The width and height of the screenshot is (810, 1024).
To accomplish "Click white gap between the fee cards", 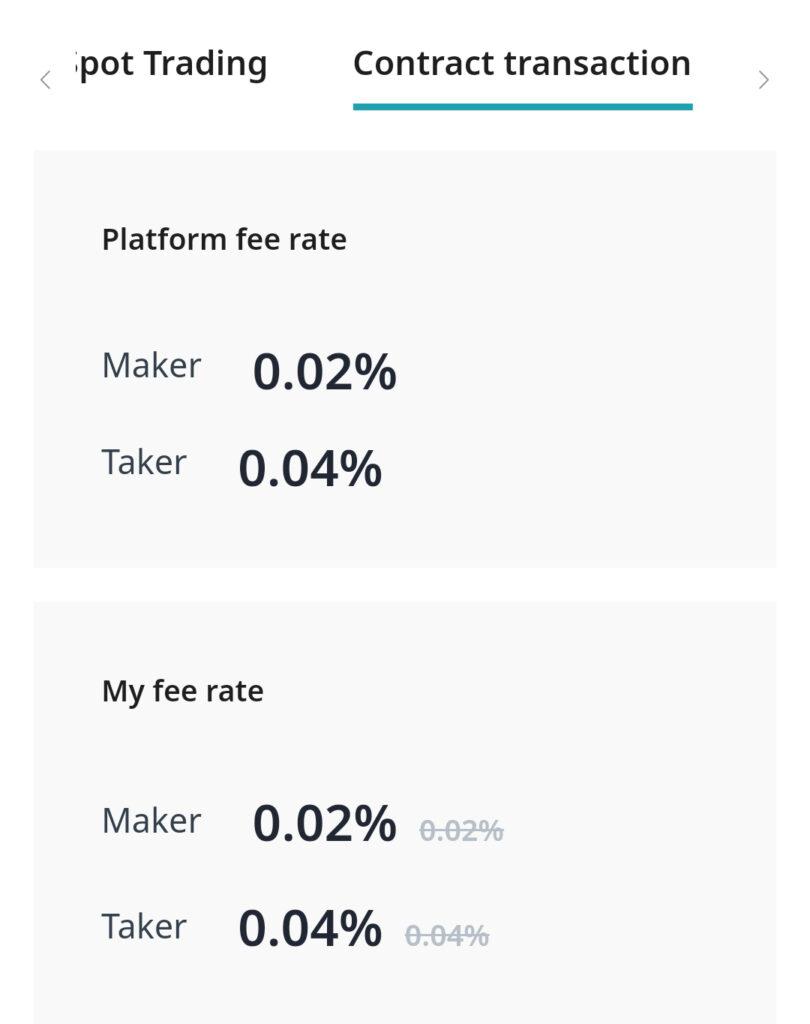I will click(x=405, y=584).
